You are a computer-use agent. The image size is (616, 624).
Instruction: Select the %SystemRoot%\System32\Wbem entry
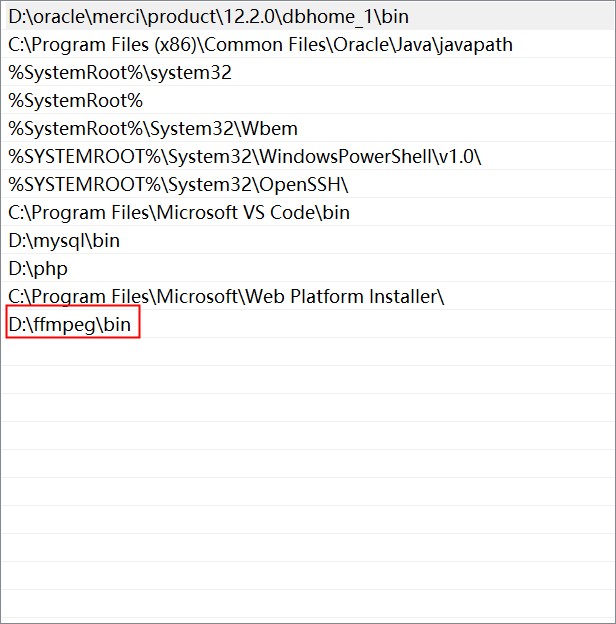(x=308, y=128)
